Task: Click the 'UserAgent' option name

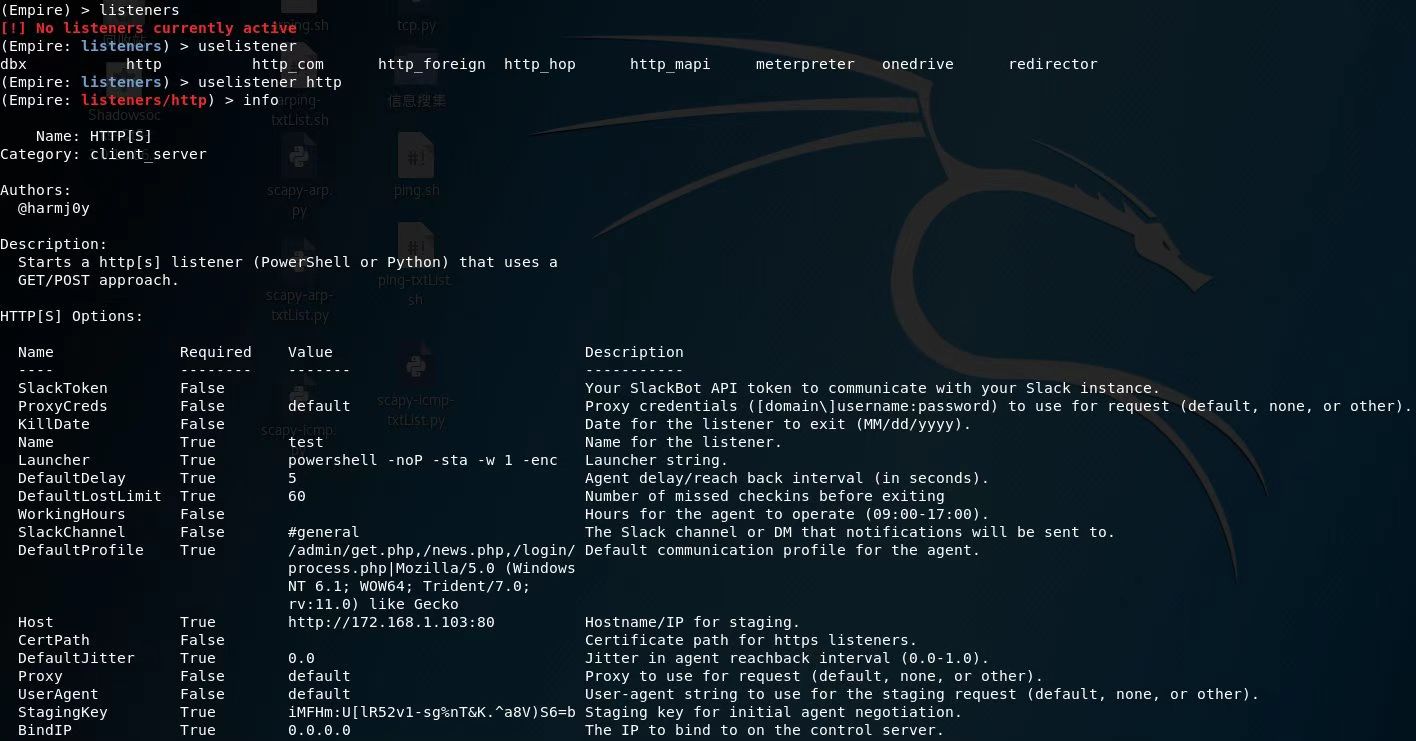Action: 58,694
